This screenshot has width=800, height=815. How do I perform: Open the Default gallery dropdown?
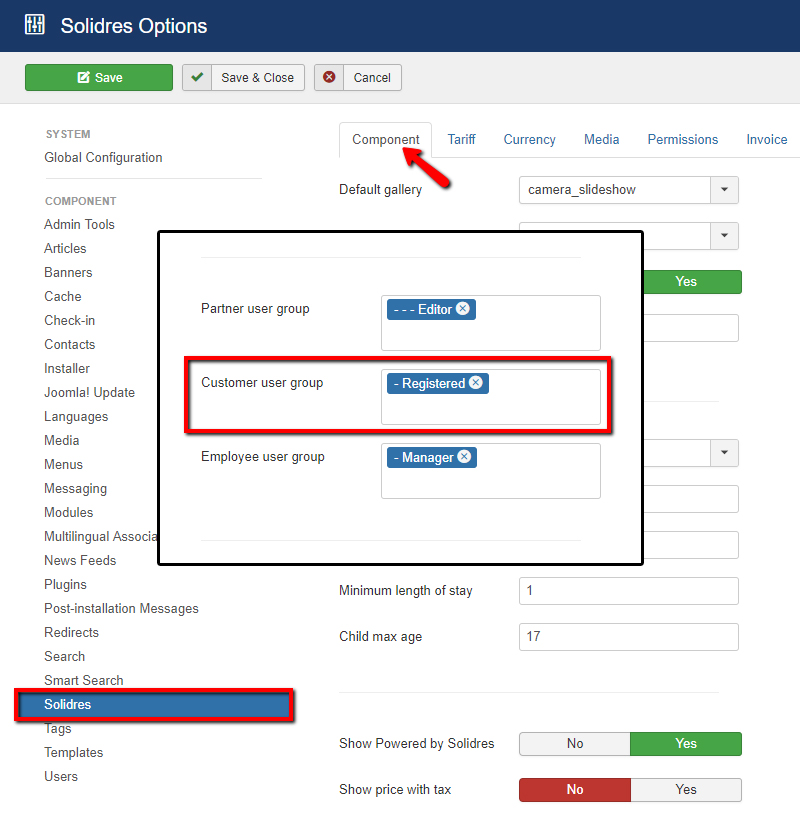tap(724, 190)
